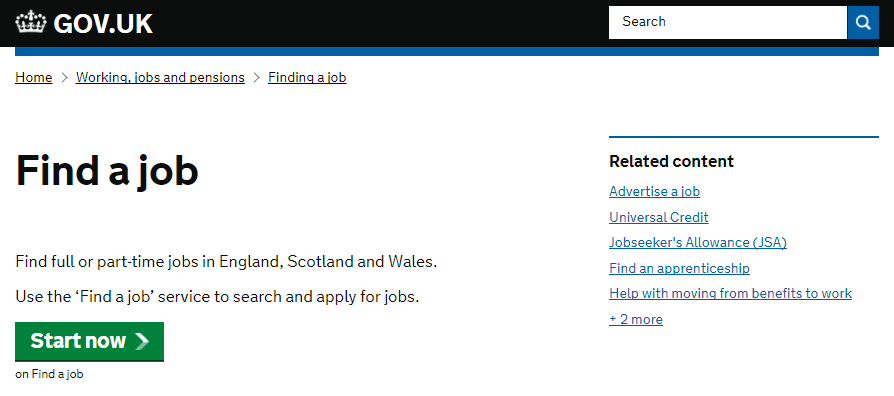Click the magnifying glass search icon
The height and width of the screenshot is (396, 894).
click(863, 23)
